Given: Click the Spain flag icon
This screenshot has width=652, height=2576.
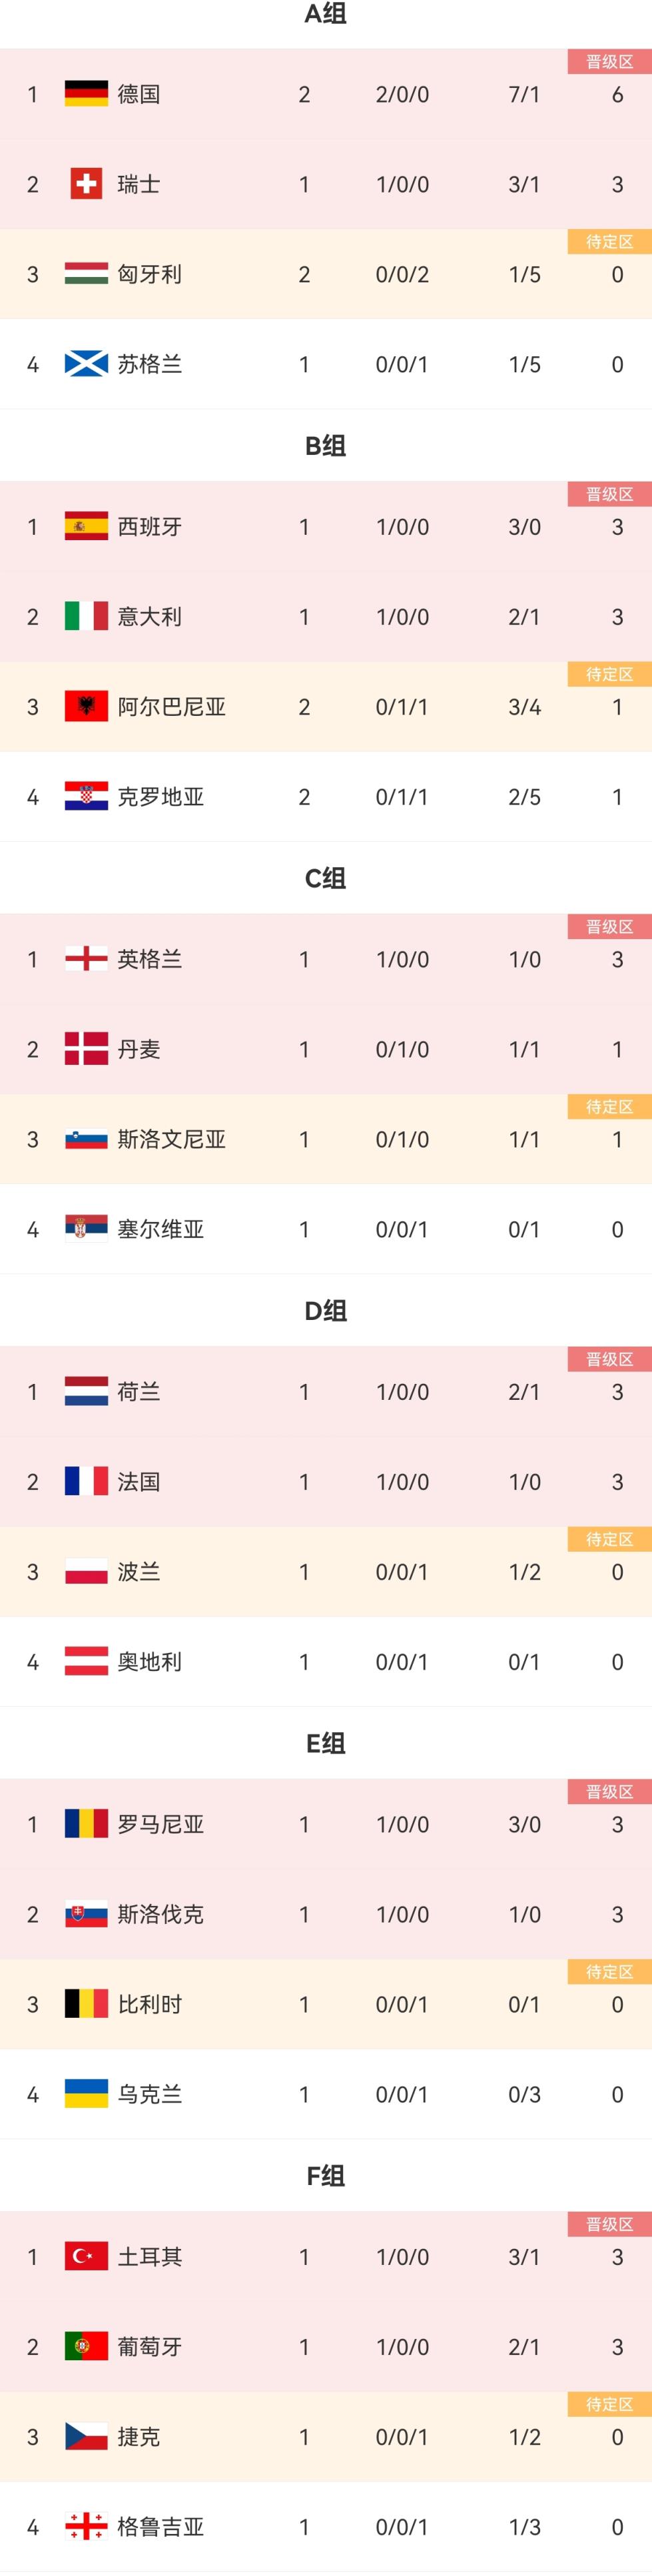Looking at the screenshot, I should click(x=86, y=527).
